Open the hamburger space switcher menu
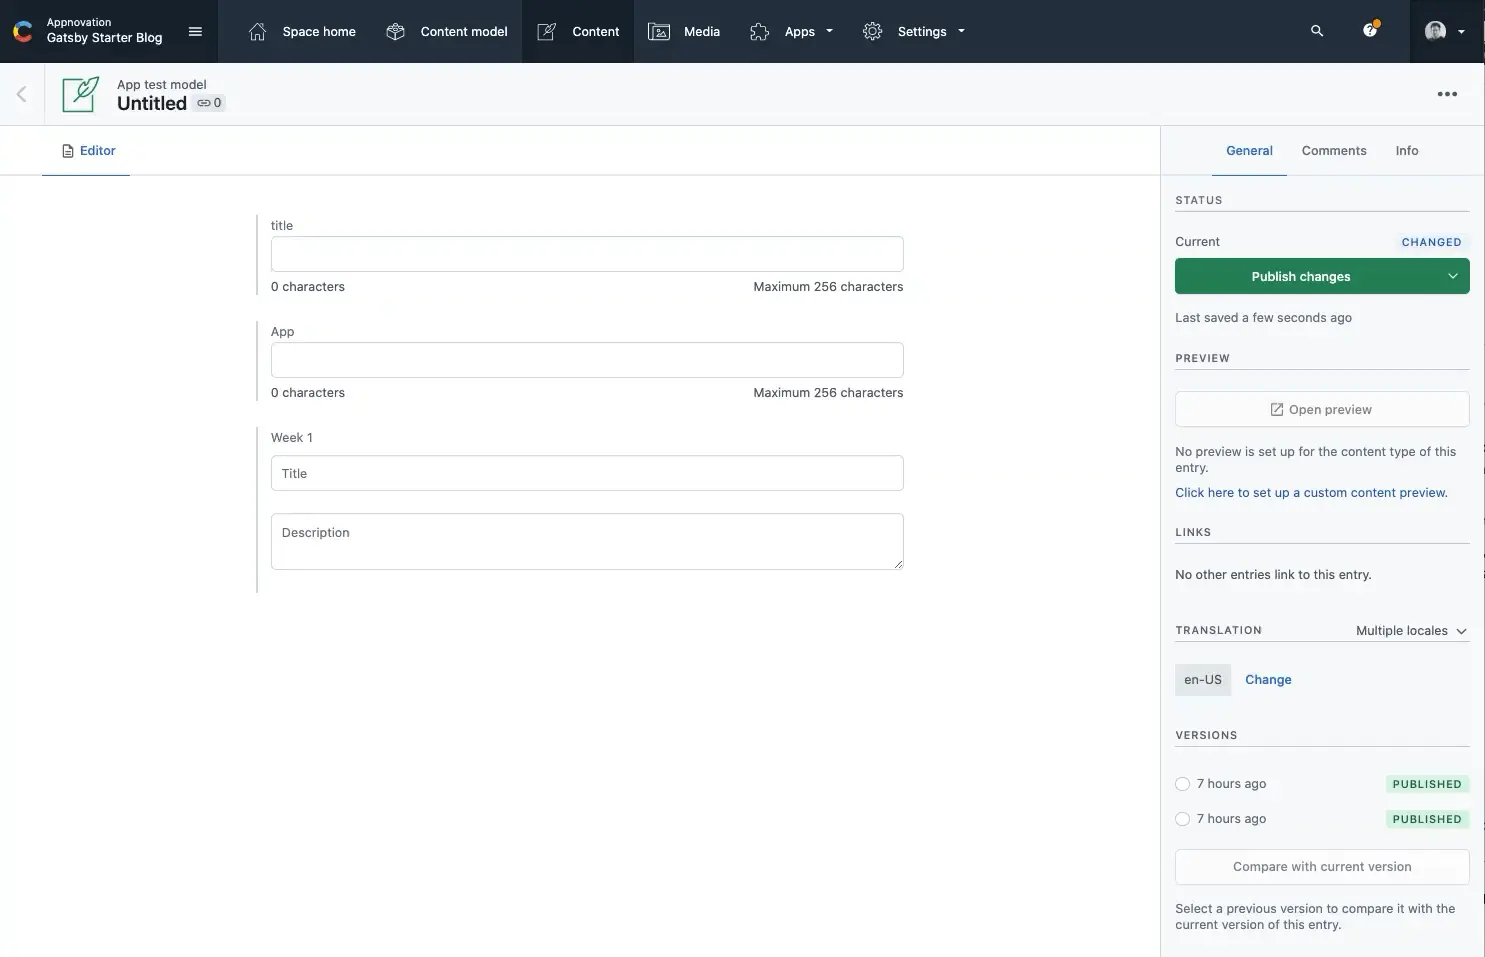This screenshot has width=1485, height=957. point(195,31)
